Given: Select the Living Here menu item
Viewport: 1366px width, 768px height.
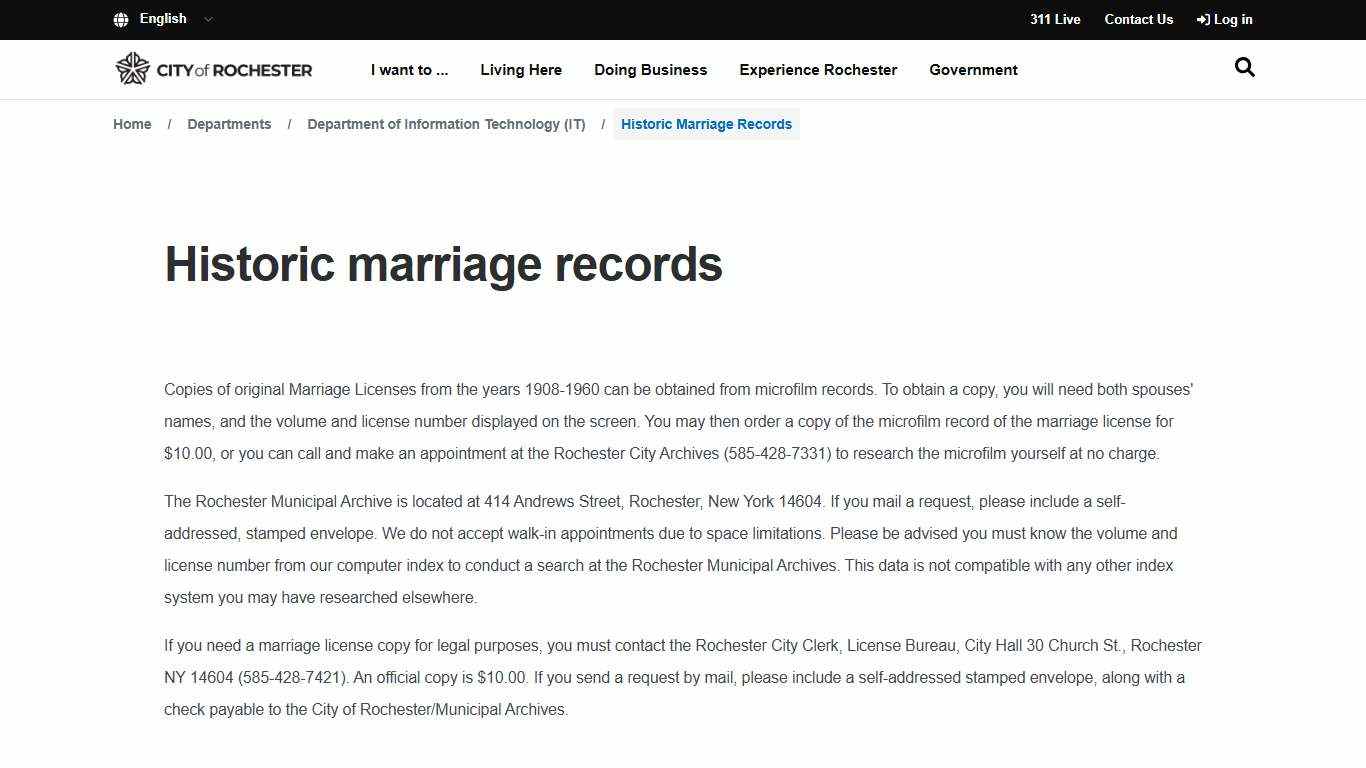Looking at the screenshot, I should pyautogui.click(x=521, y=69).
